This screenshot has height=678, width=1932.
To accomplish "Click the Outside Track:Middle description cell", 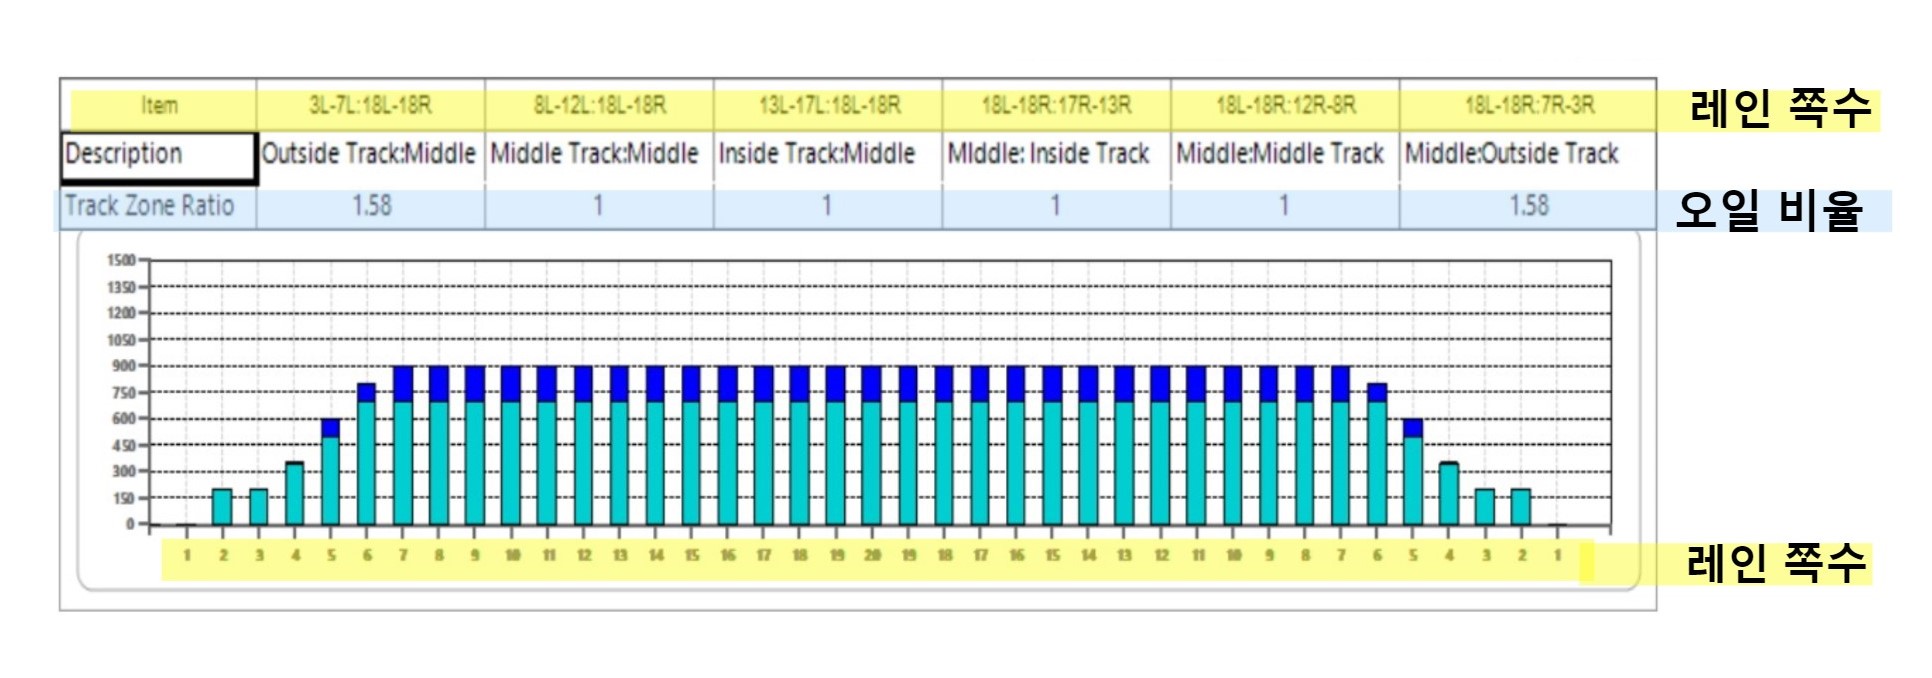I will (x=371, y=157).
